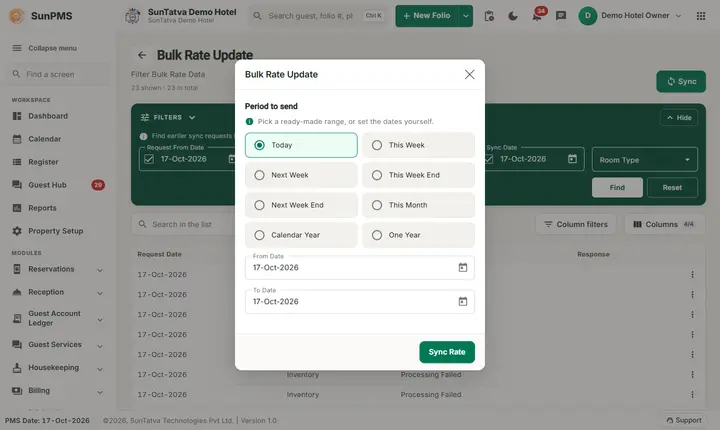The image size is (720, 430).
Task: Close the Bulk Rate Update dialog
Action: pyautogui.click(x=469, y=74)
